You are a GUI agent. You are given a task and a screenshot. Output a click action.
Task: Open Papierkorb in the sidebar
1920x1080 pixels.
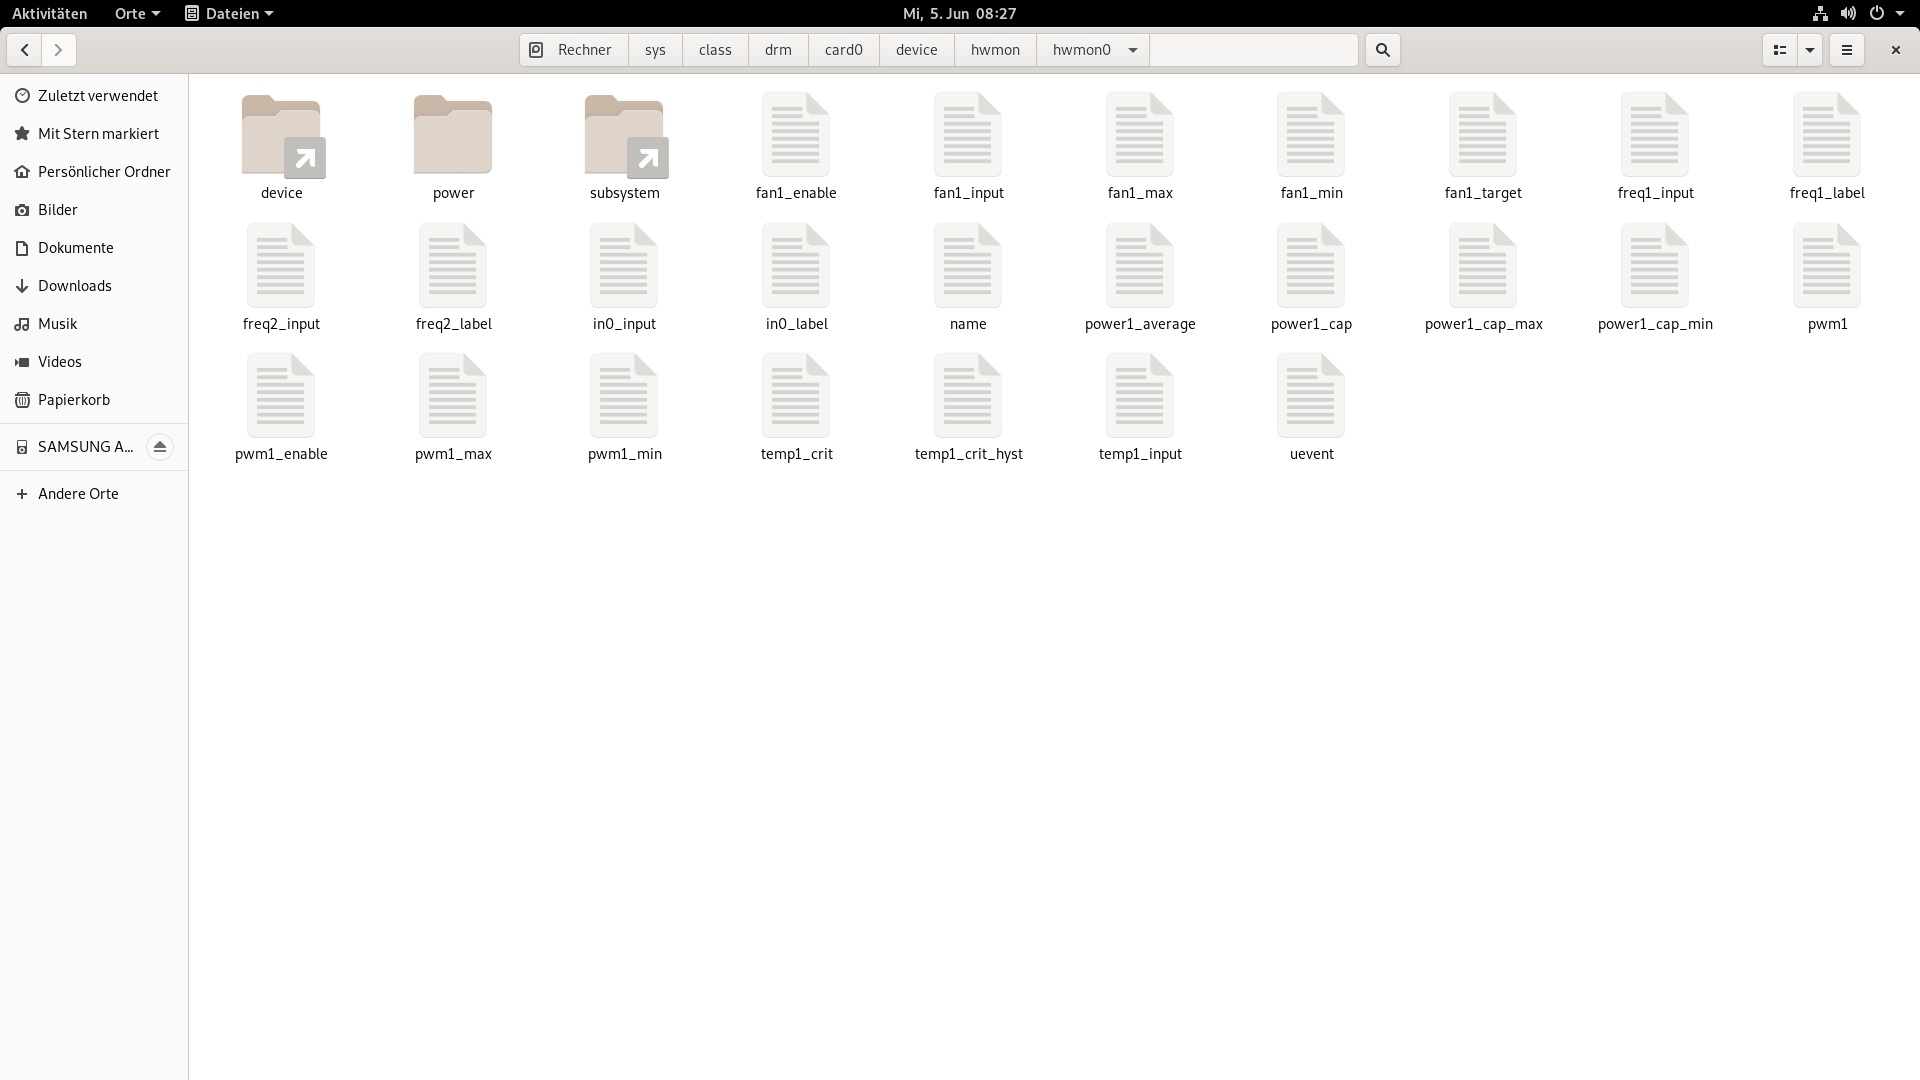[x=73, y=400]
